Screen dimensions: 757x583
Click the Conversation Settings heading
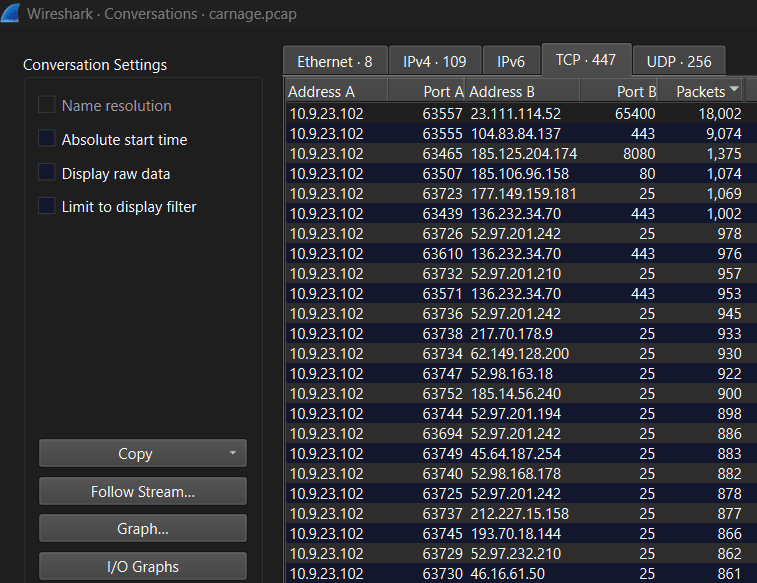point(95,65)
